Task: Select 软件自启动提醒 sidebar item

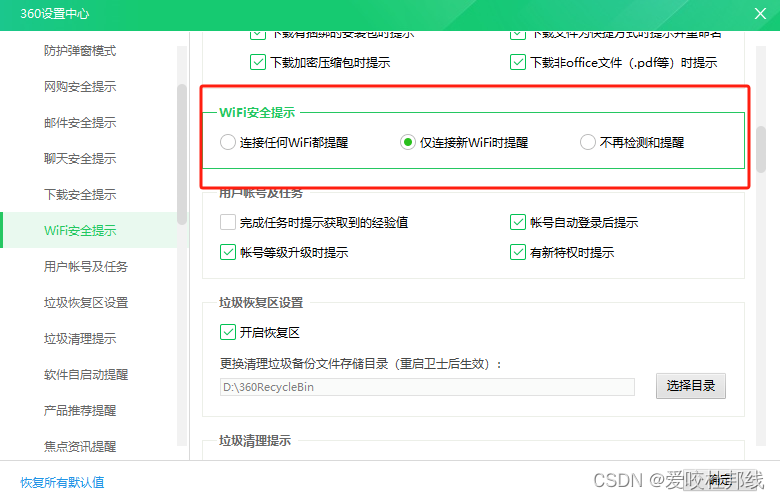Action: [86, 375]
